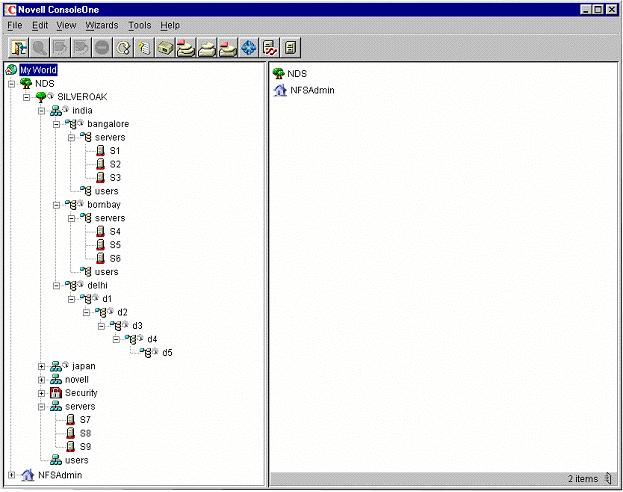
Task: Click the magnifying glass Find toolbar icon
Action: point(39,48)
